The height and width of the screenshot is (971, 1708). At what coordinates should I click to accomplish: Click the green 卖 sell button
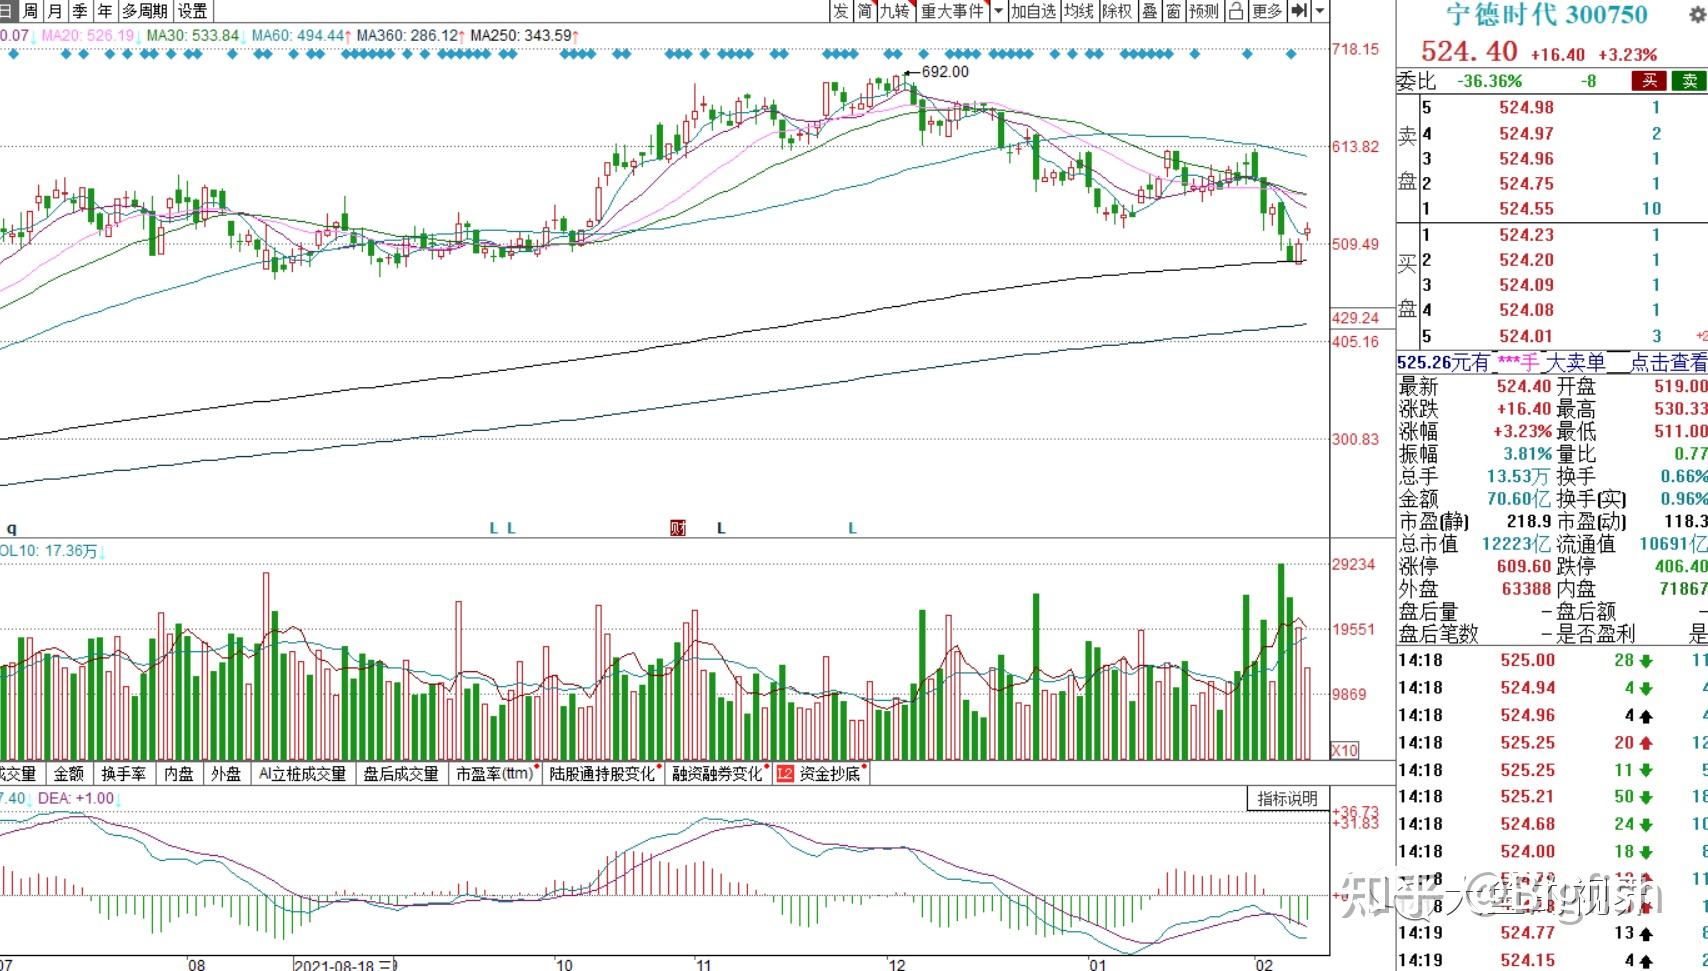(1690, 81)
